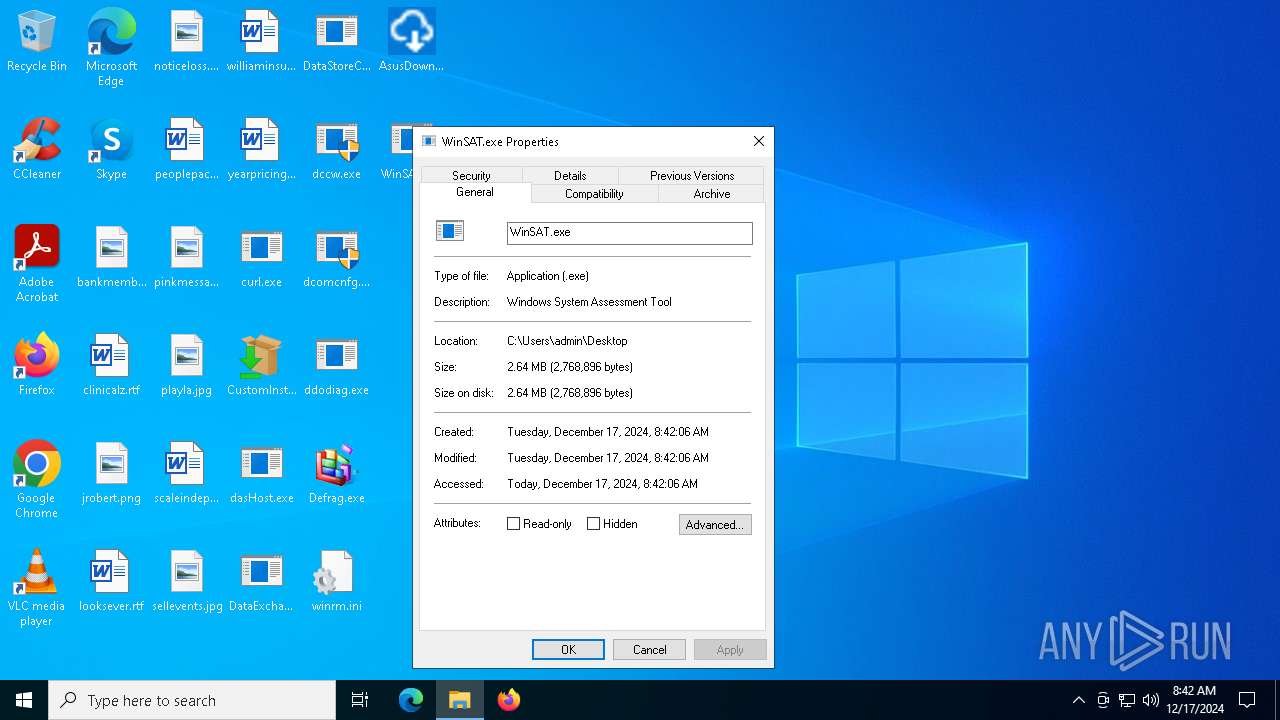Select the CCleaner desktop shortcut
Image resolution: width=1280 pixels, height=720 pixels.
click(37, 150)
